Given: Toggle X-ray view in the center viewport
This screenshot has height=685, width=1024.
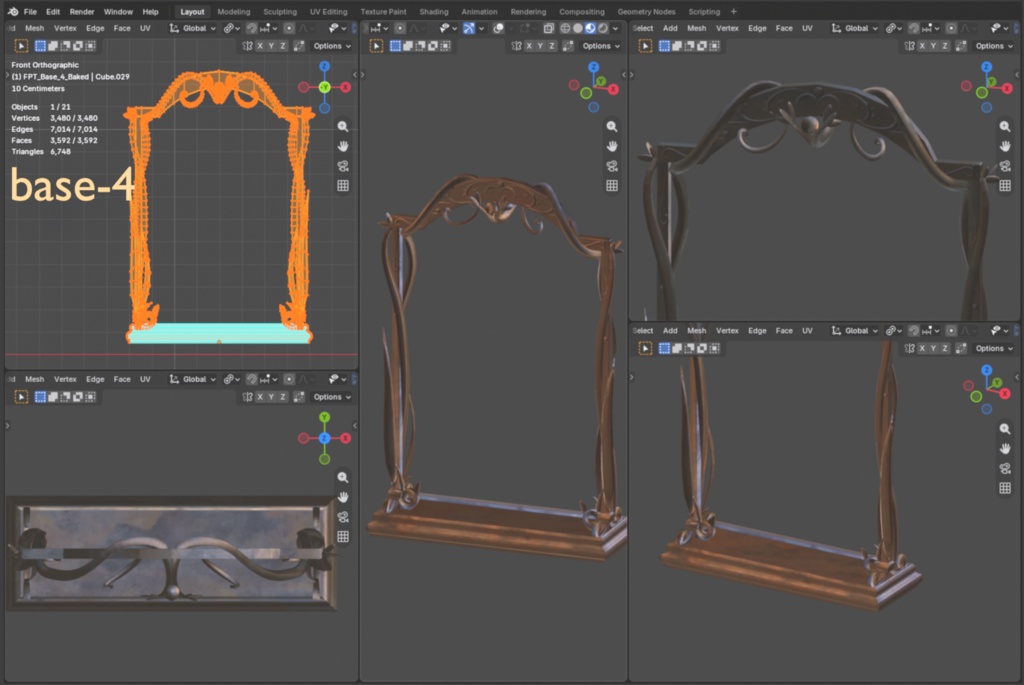Looking at the screenshot, I should (x=549, y=28).
